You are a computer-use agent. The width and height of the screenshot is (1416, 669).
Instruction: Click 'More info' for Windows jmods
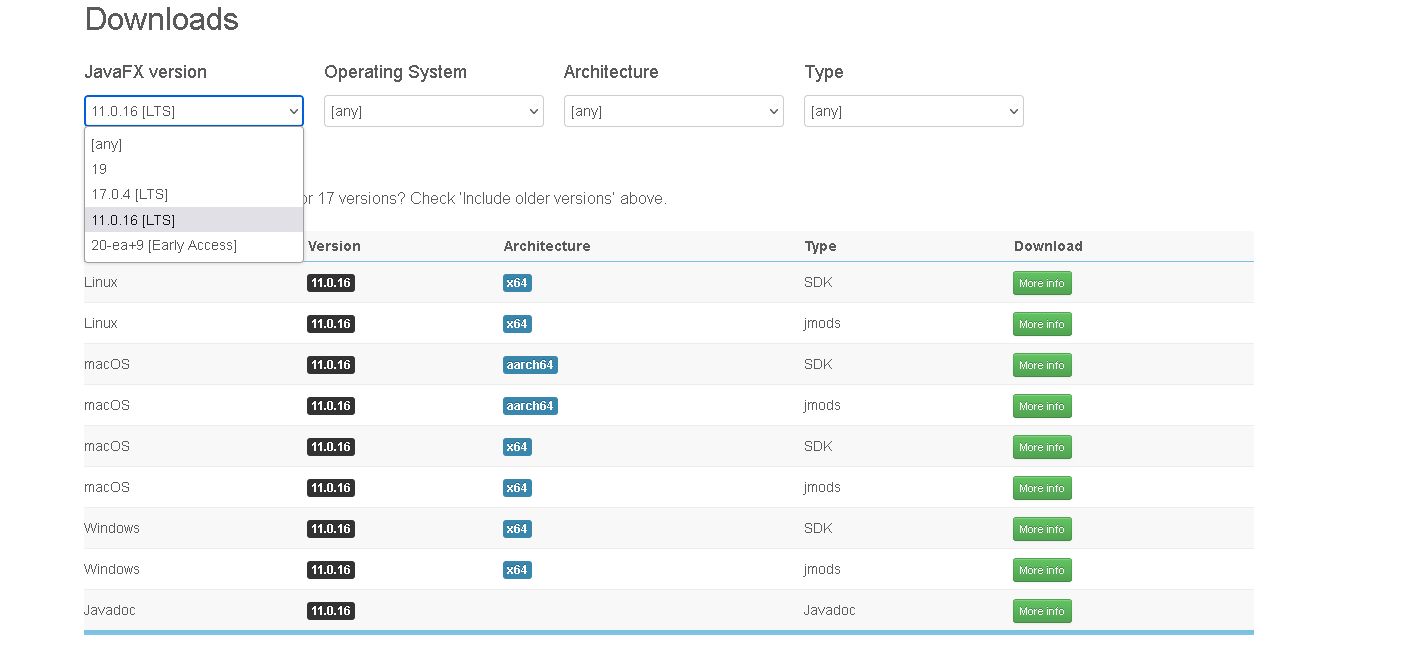(x=1041, y=570)
